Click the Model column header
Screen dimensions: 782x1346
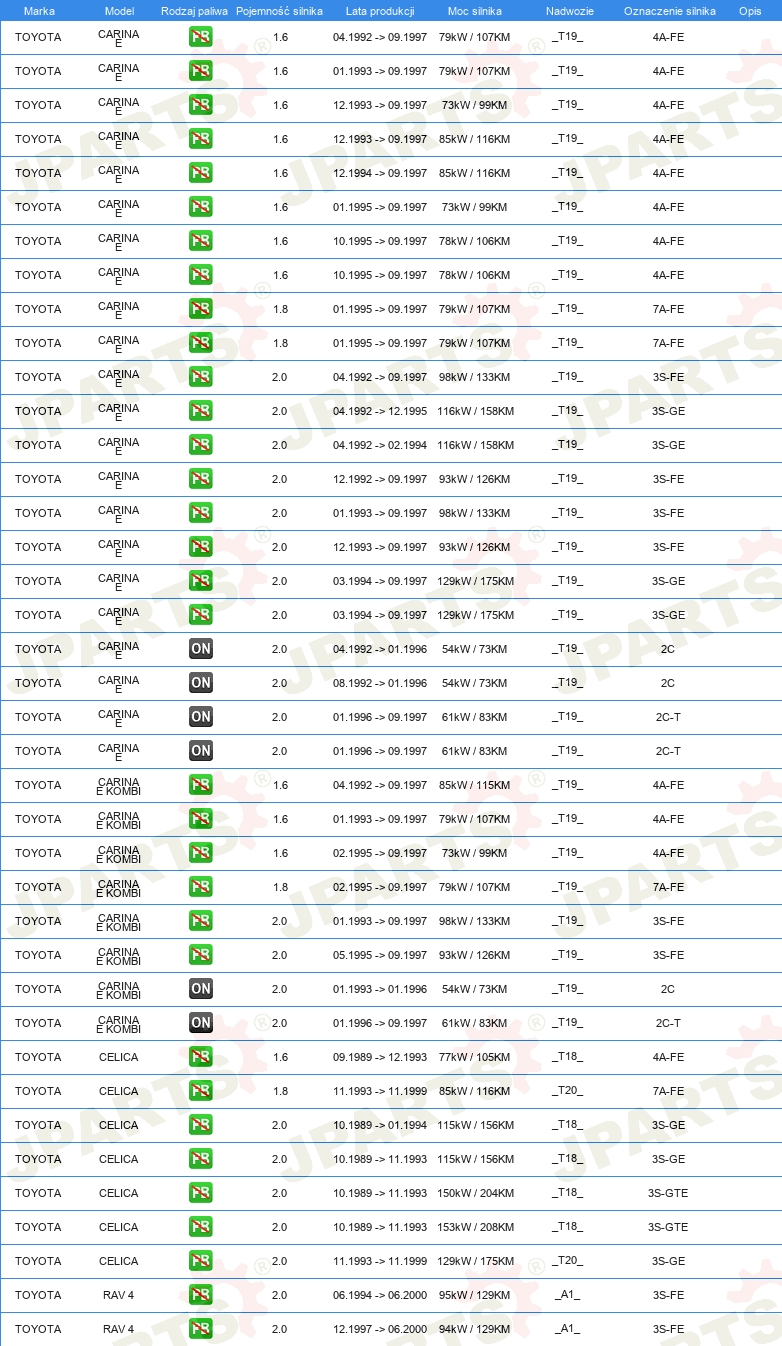tap(119, 11)
